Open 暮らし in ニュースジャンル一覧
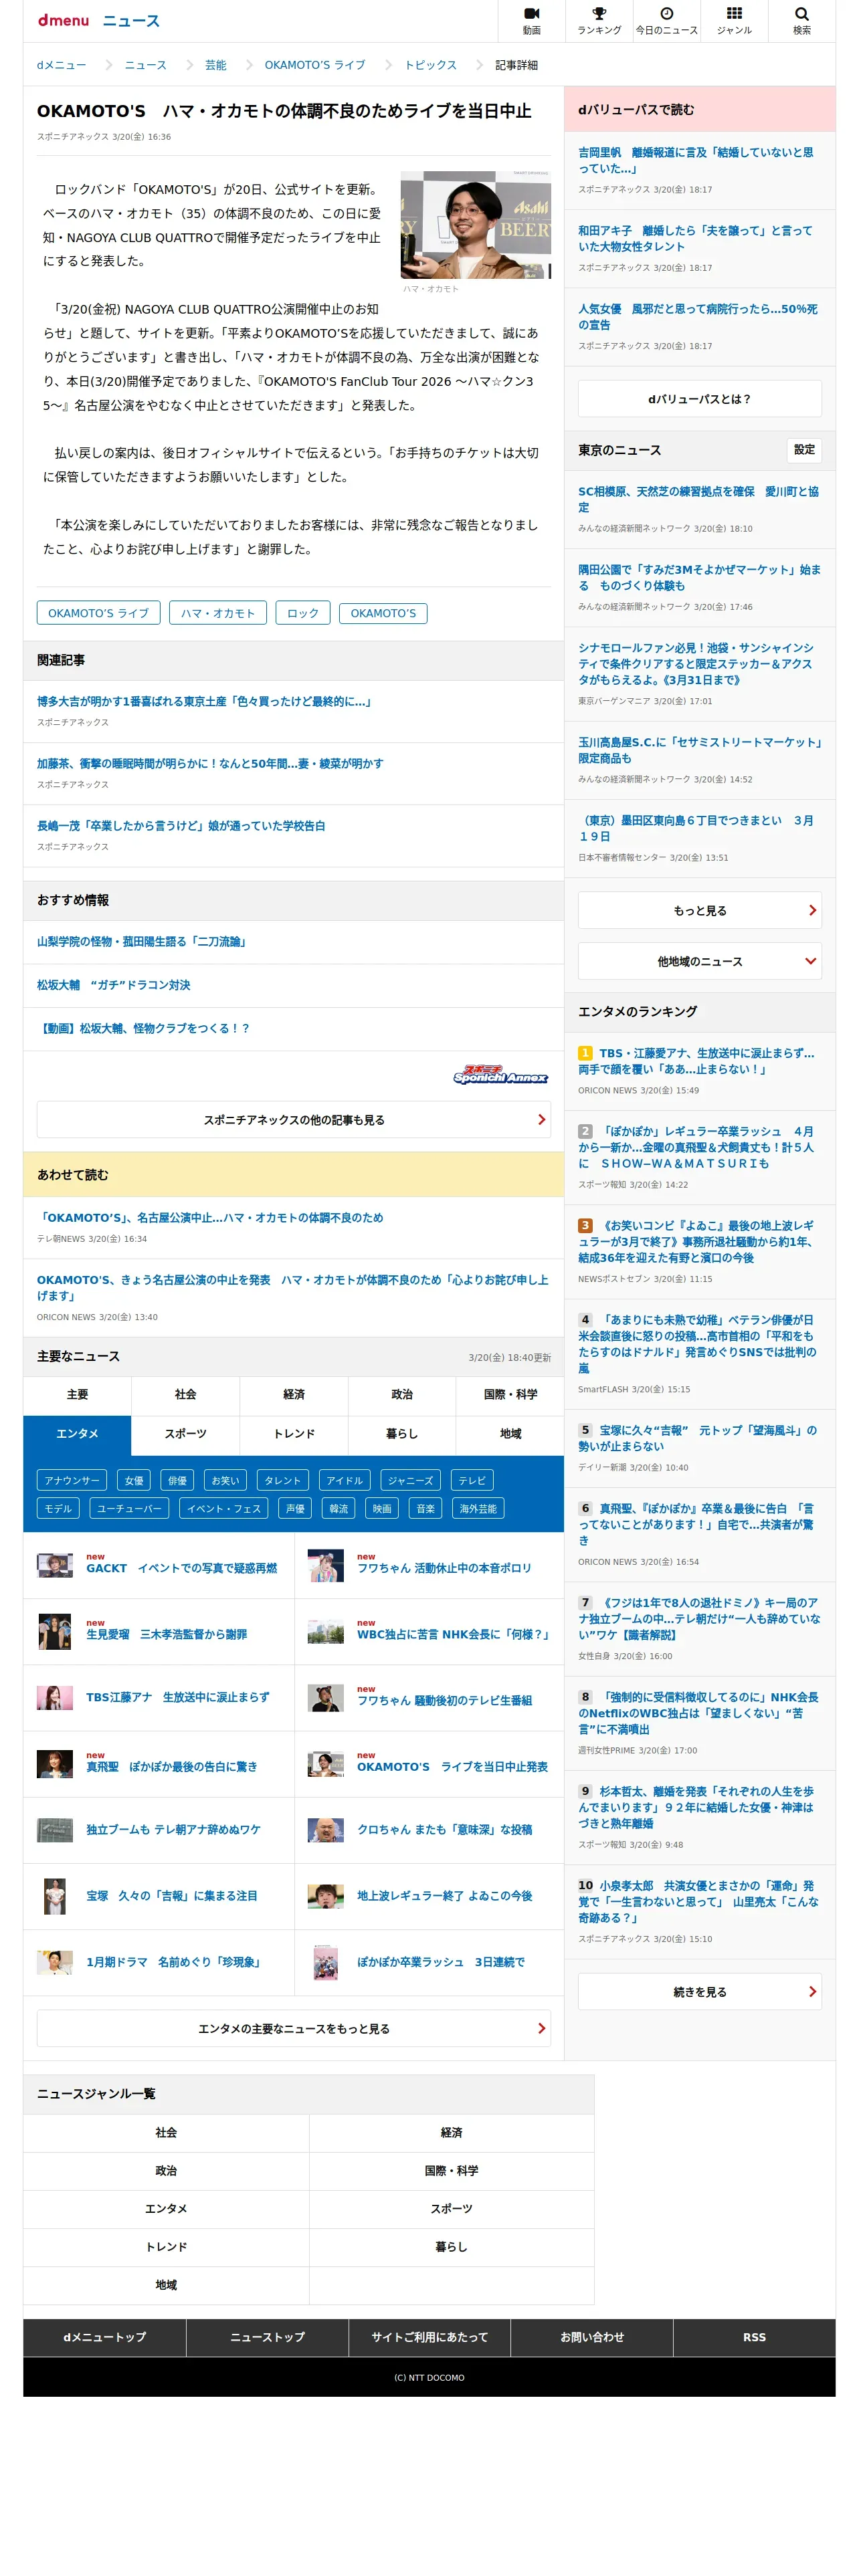Image resolution: width=859 pixels, height=2576 pixels. click(x=451, y=2246)
